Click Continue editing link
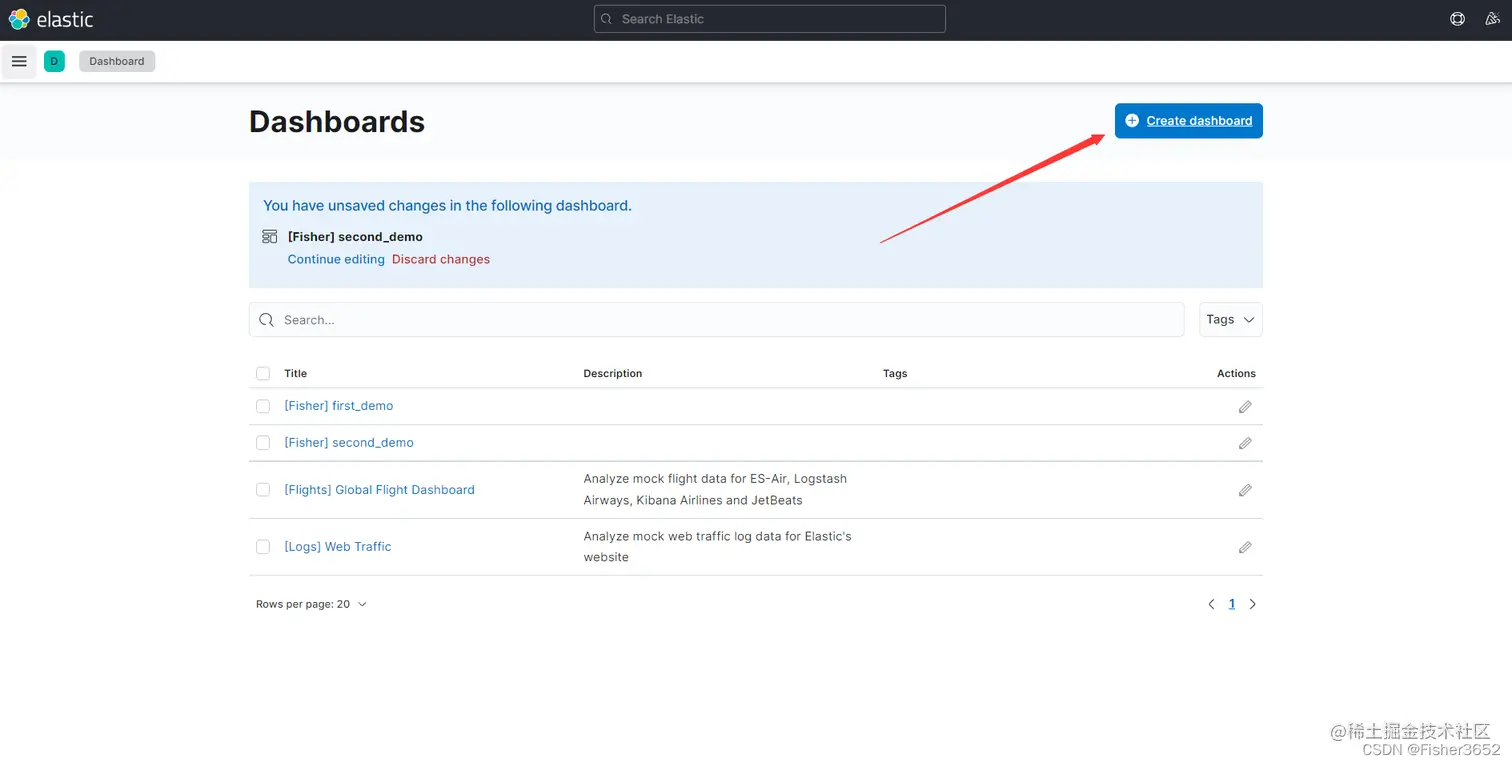The image size is (1512, 763). [x=336, y=259]
